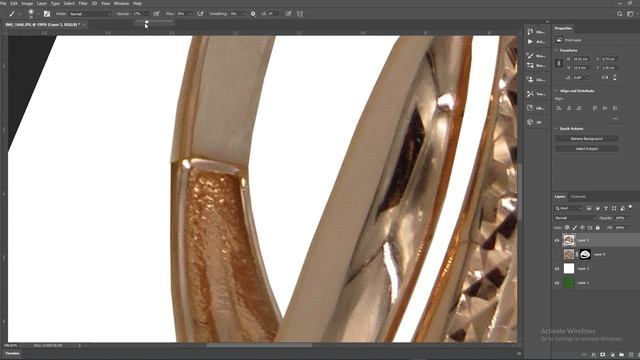Collapse the Transform section
Image resolution: width=640 pixels, height=360 pixels.
pos(556,51)
